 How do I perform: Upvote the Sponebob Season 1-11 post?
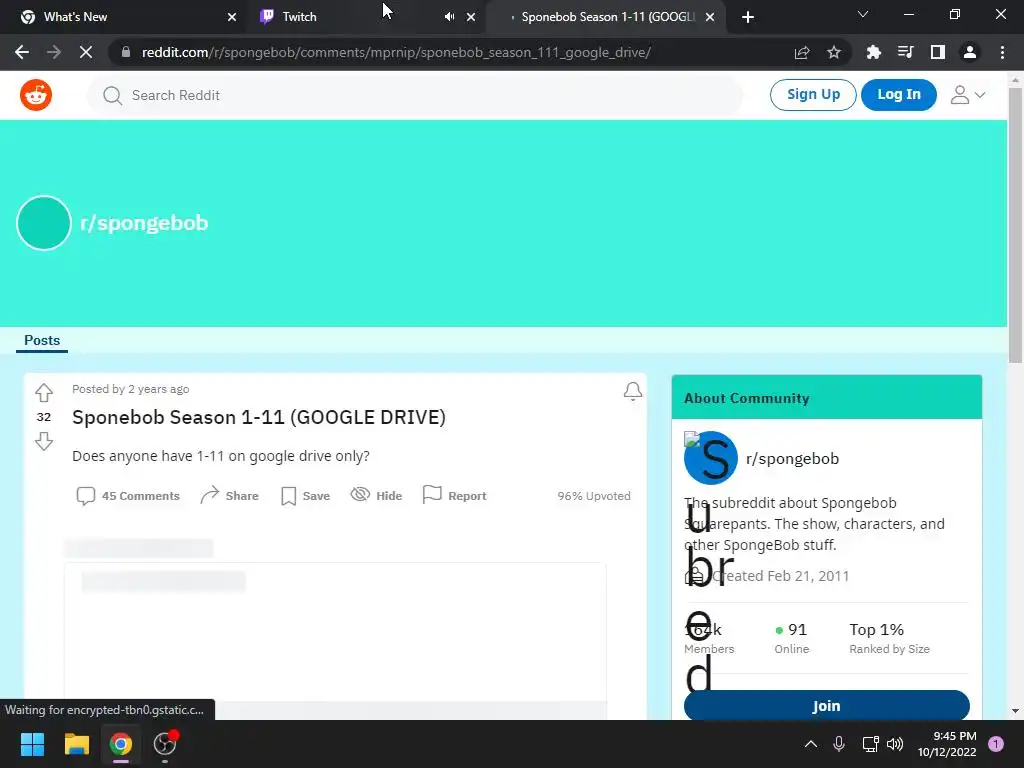pyautogui.click(x=44, y=392)
